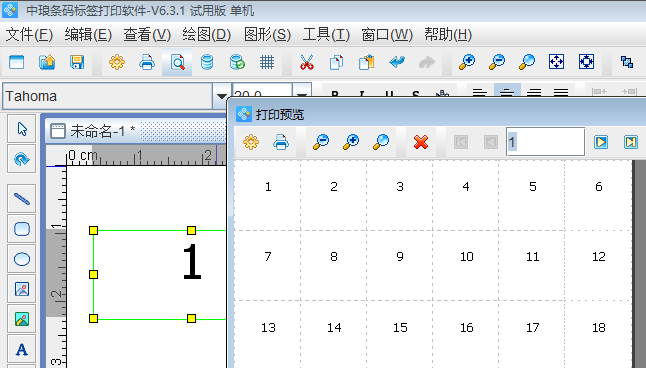Open the 绘图(D) menu

coord(207,35)
